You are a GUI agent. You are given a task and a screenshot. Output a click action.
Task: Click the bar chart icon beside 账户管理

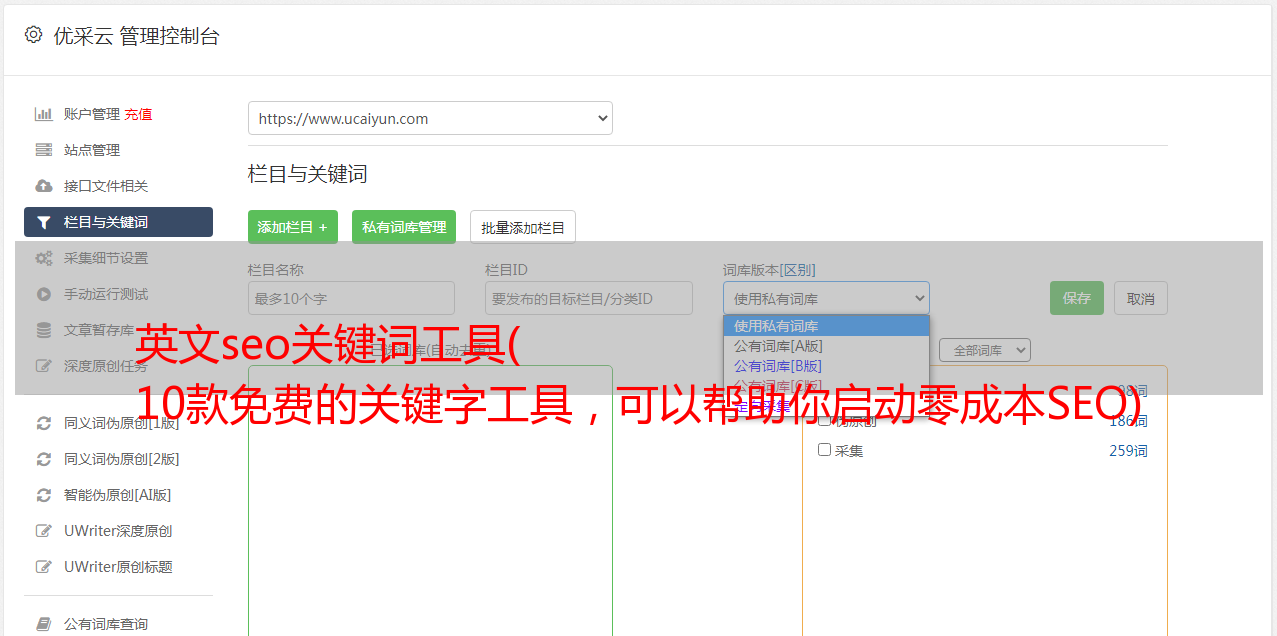[43, 114]
